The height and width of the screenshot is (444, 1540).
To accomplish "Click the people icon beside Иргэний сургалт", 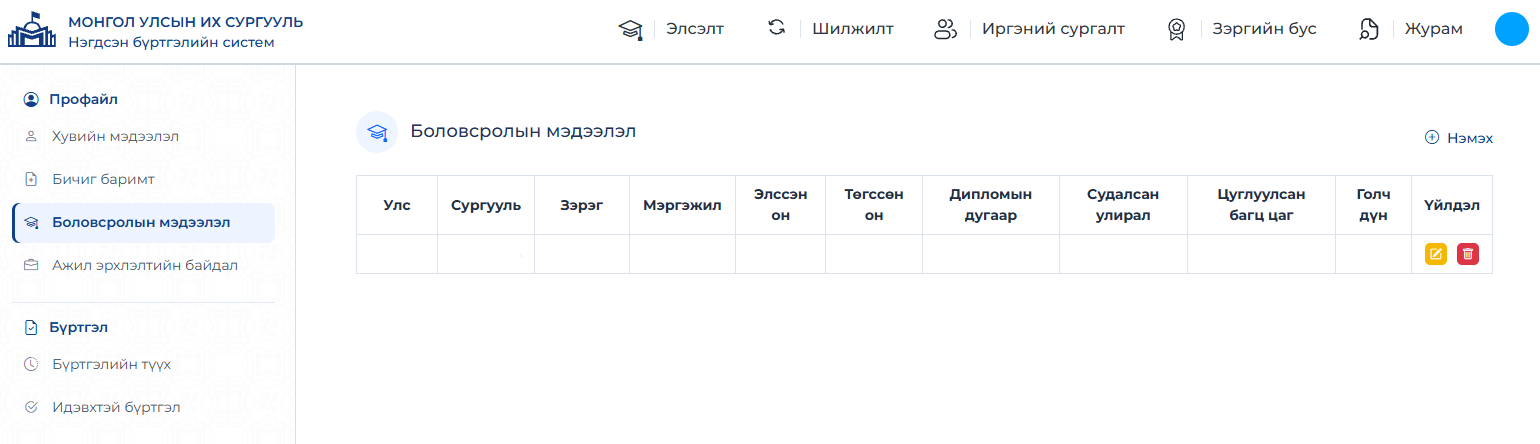I will pos(945,29).
